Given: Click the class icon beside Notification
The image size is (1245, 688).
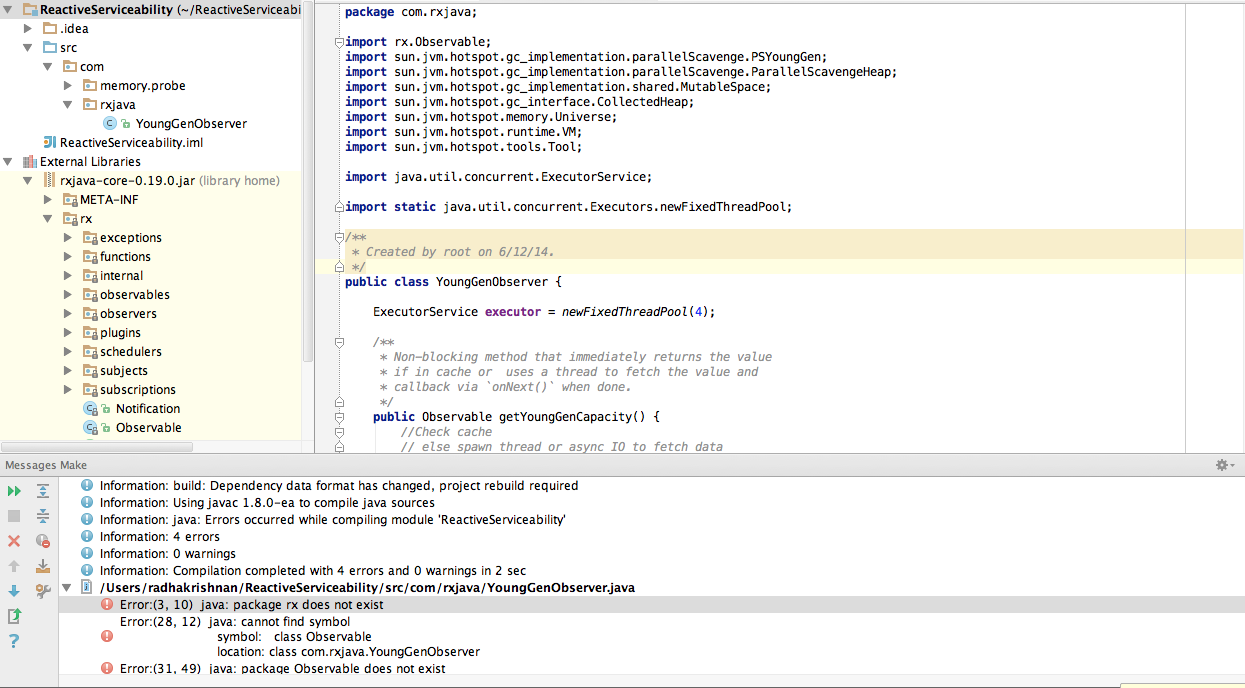Looking at the screenshot, I should pyautogui.click(x=90, y=409).
